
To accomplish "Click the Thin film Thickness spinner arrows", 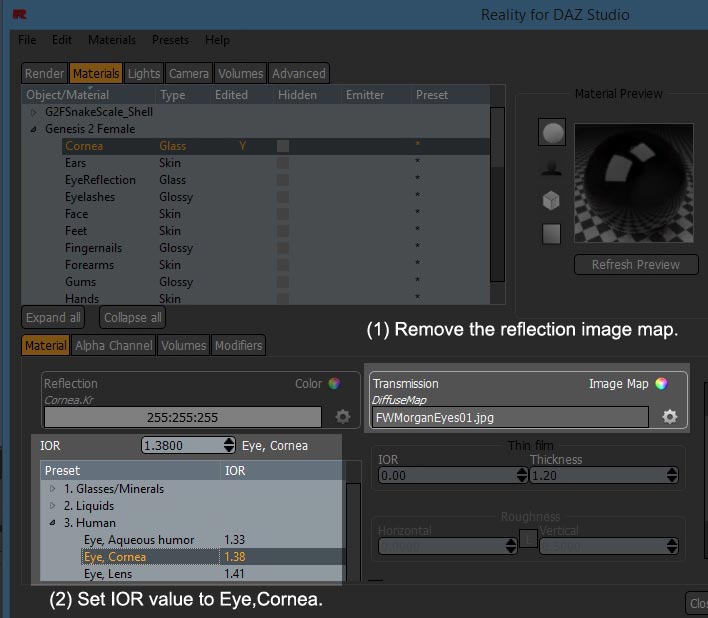I will [672, 475].
